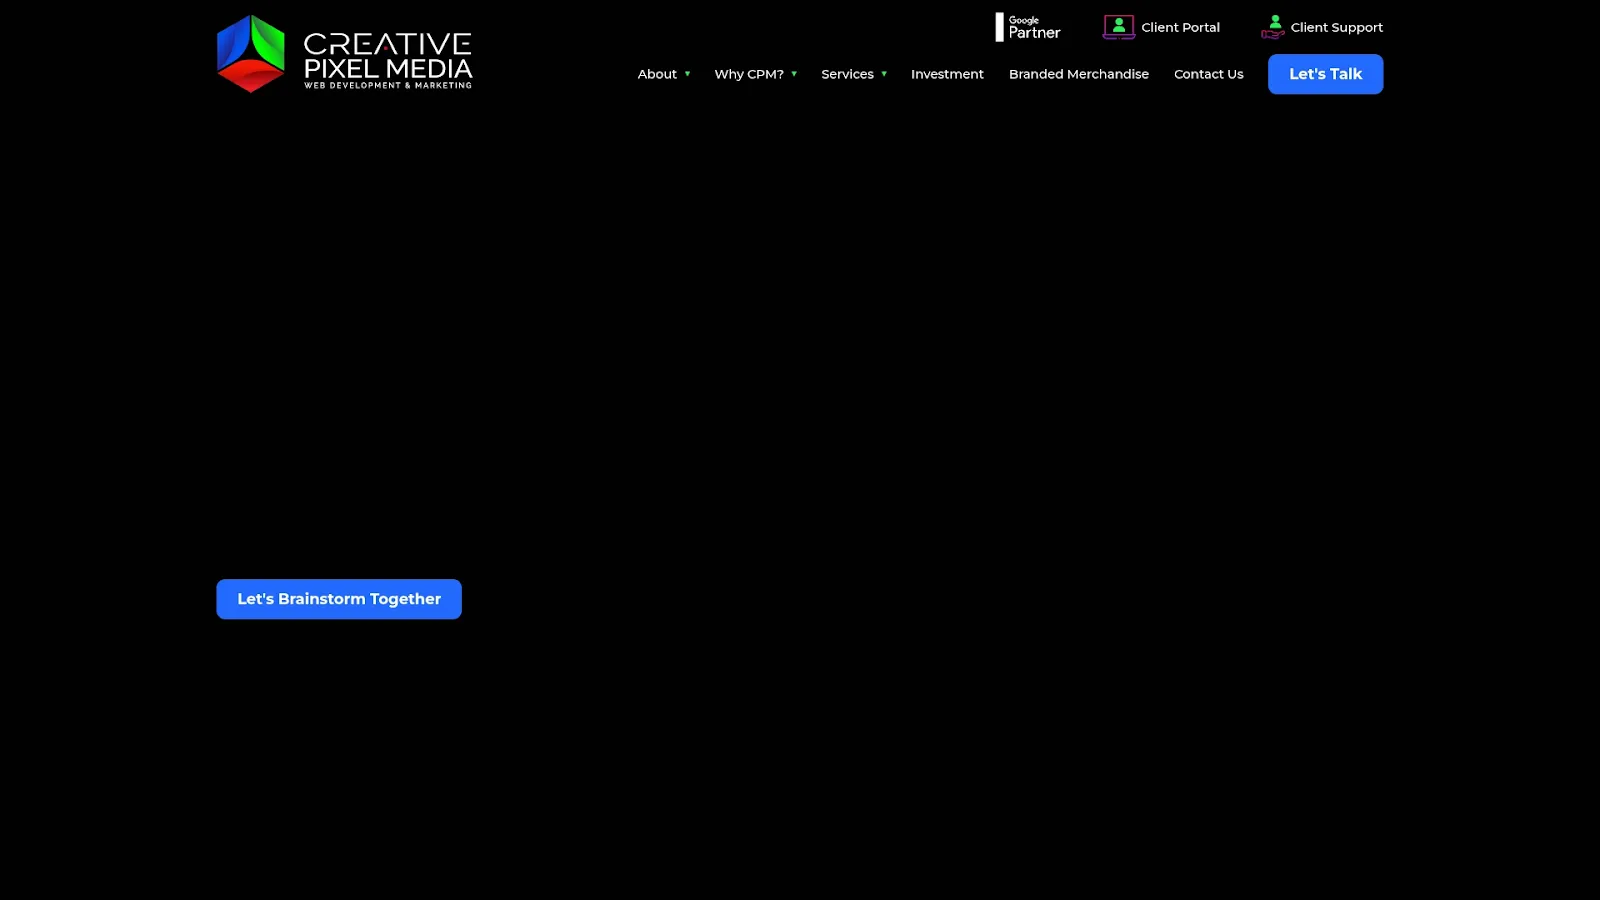Click the Client Portal link text
This screenshot has width=1600, height=900.
[x=1181, y=27]
